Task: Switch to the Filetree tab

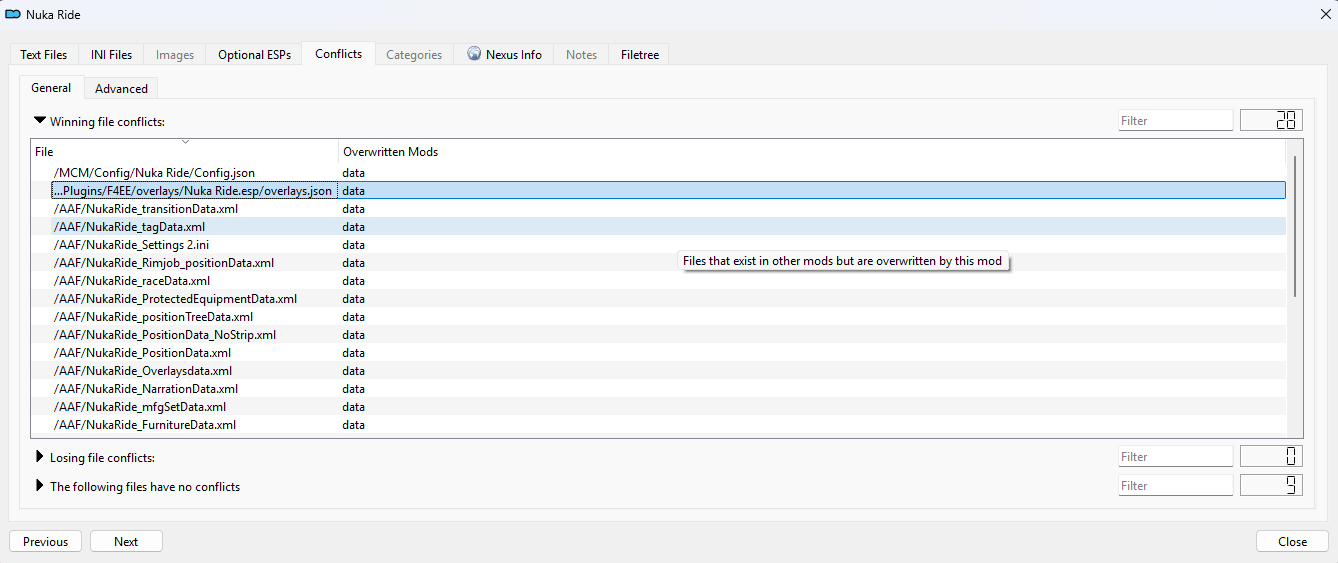Action: [640, 55]
